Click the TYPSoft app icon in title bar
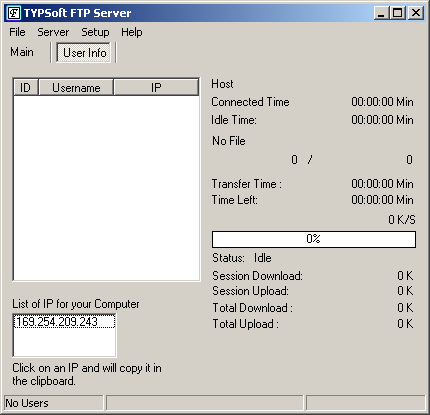Image resolution: width=430 pixels, height=415 pixels. click(x=14, y=13)
